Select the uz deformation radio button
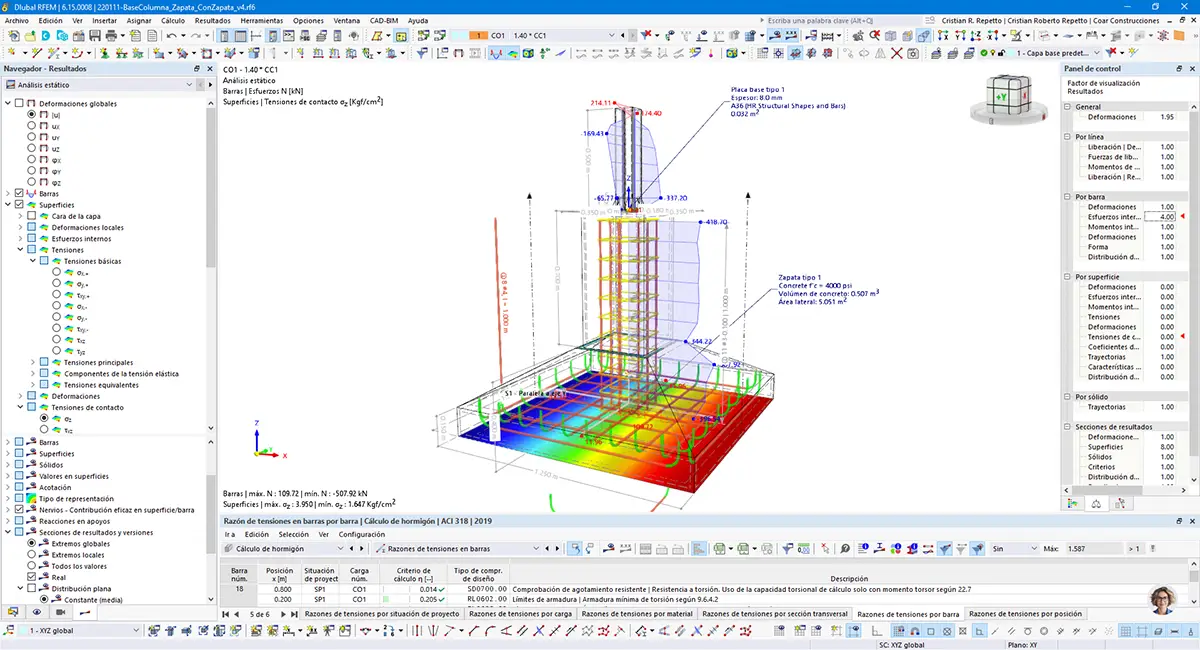The image size is (1200, 650). point(32,148)
